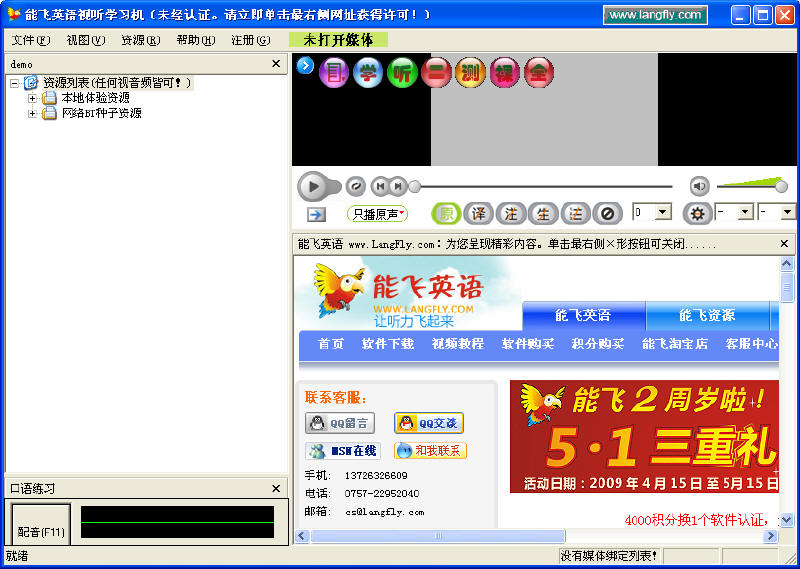Click the red 二 mode ball
Viewport: 800px width, 569px height.
pos(436,73)
